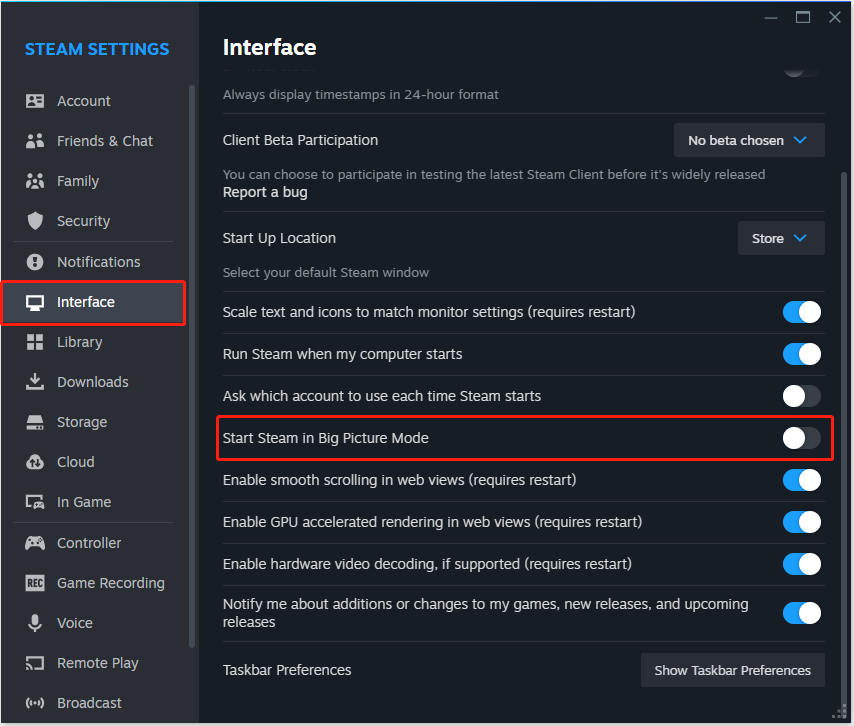Click the STEAM SETTINGS heading
Viewport: 854px width, 726px height.
pos(97,49)
